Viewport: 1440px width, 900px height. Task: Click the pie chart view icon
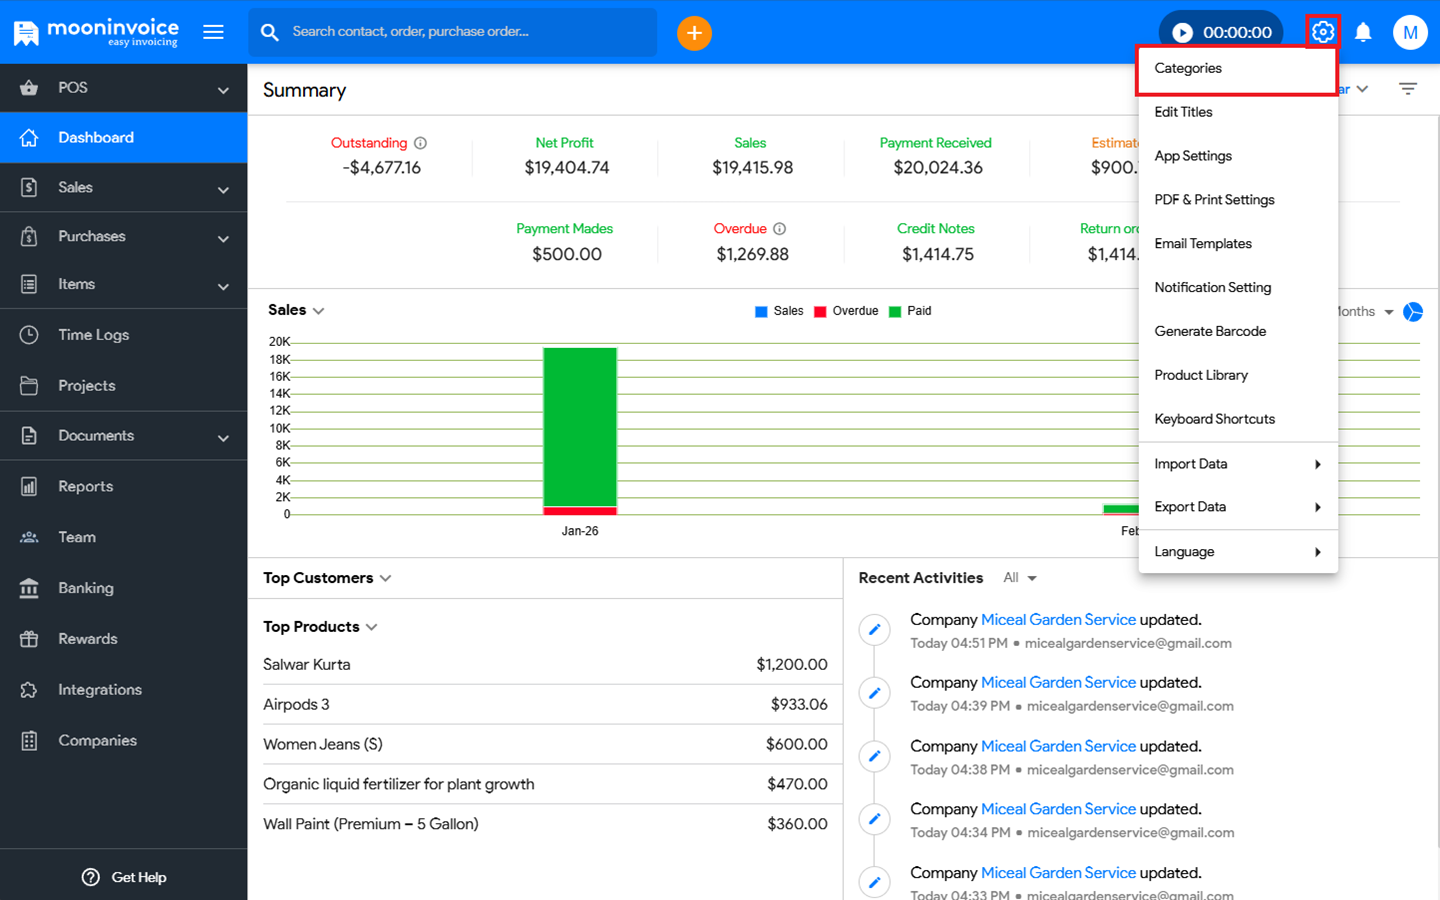(x=1413, y=312)
